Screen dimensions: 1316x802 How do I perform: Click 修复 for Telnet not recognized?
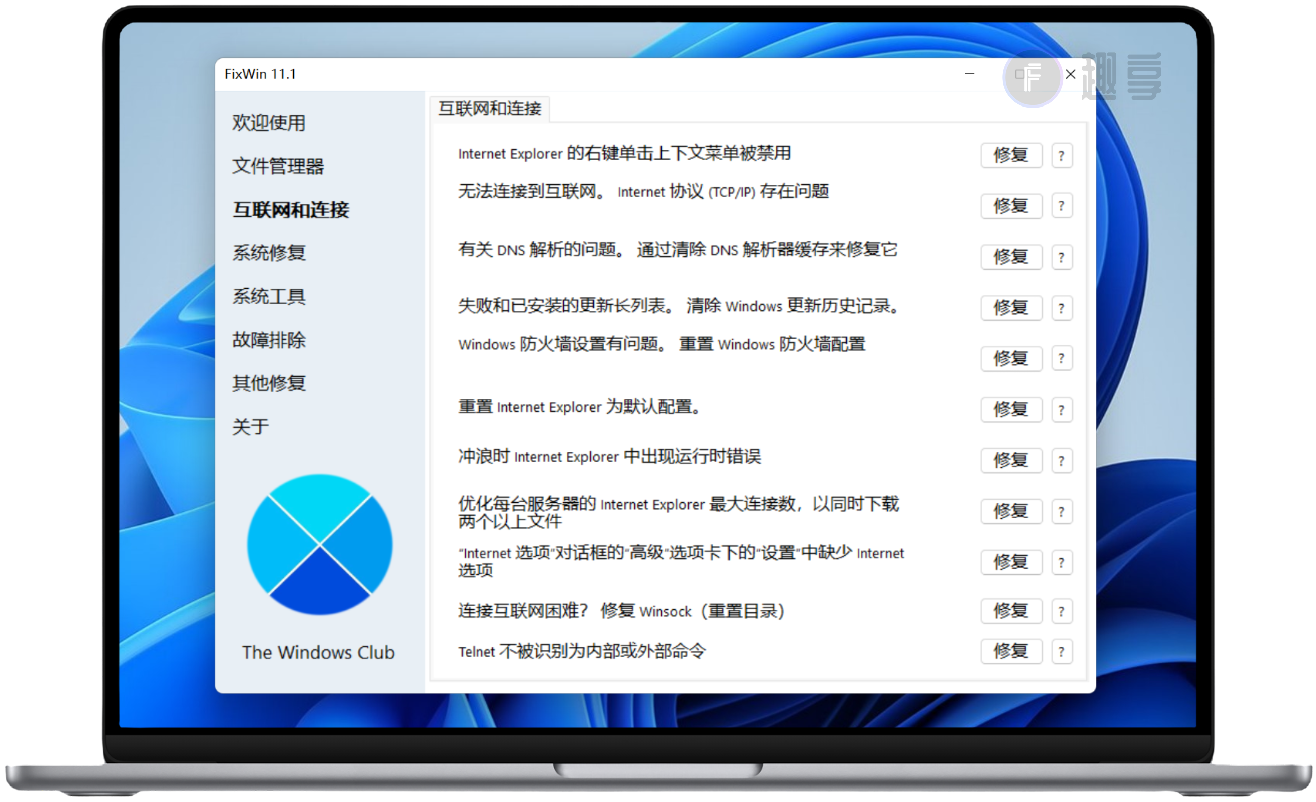pyautogui.click(x=1011, y=651)
